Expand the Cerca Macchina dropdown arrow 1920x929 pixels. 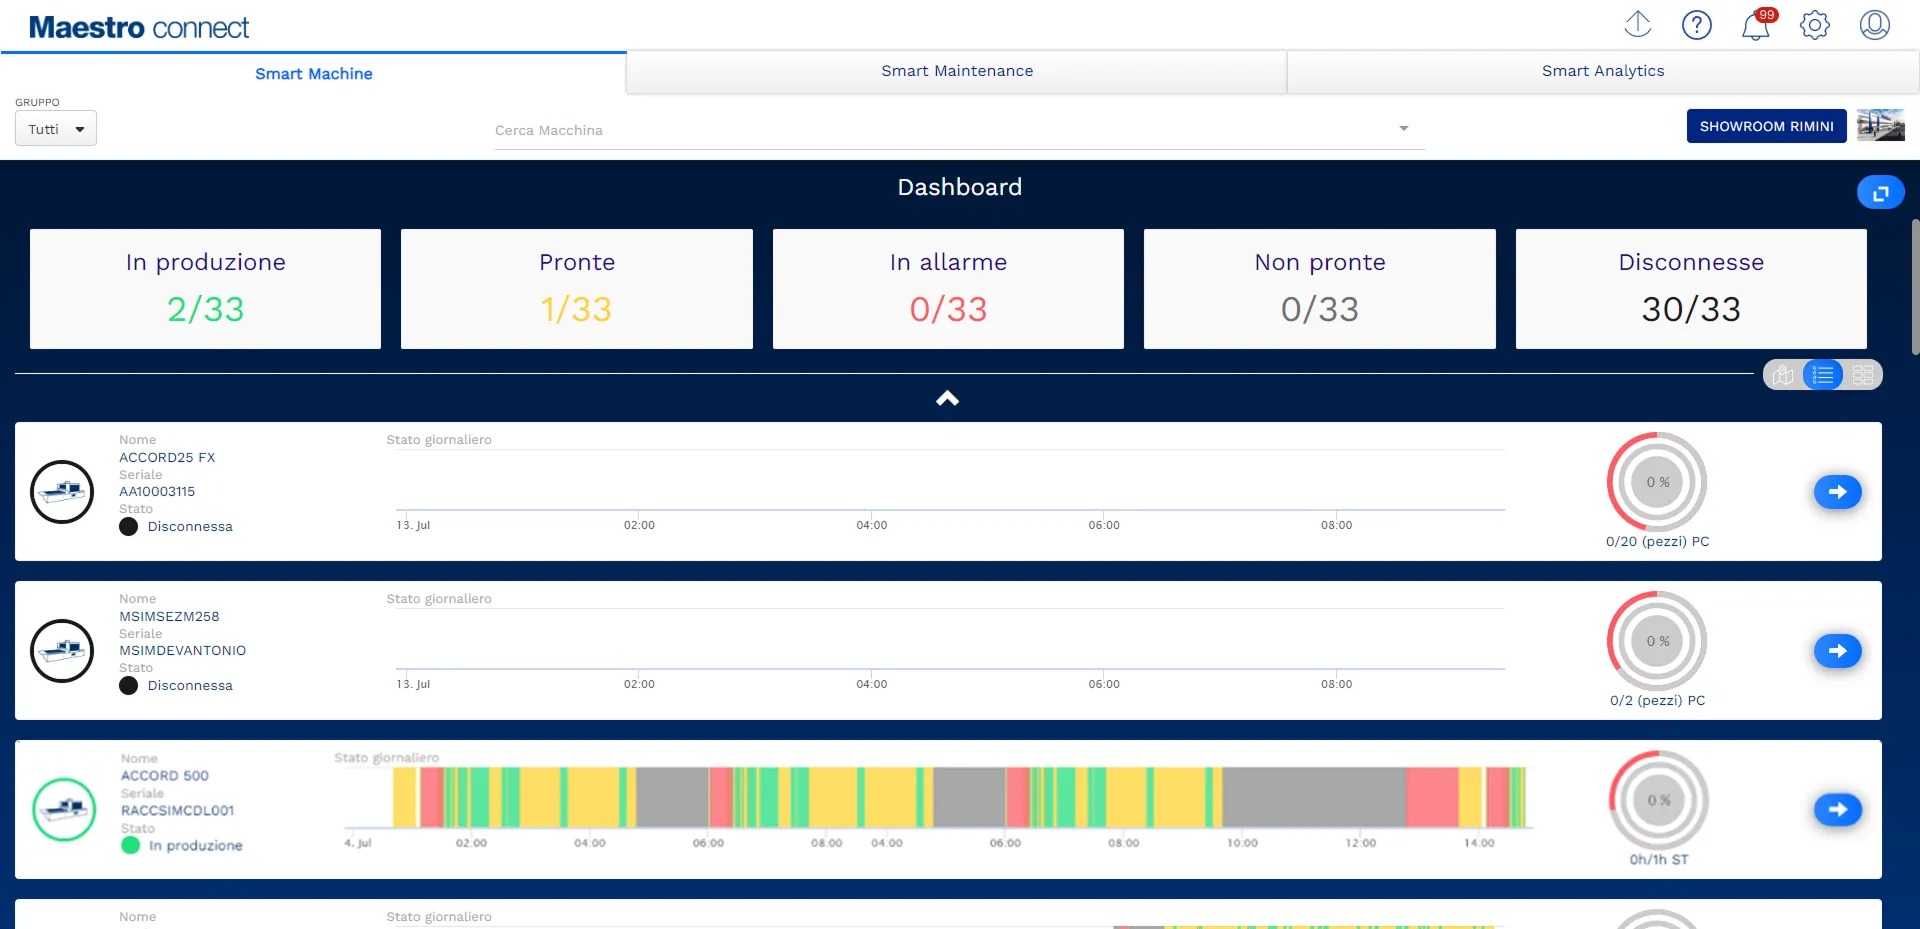pyautogui.click(x=1404, y=128)
